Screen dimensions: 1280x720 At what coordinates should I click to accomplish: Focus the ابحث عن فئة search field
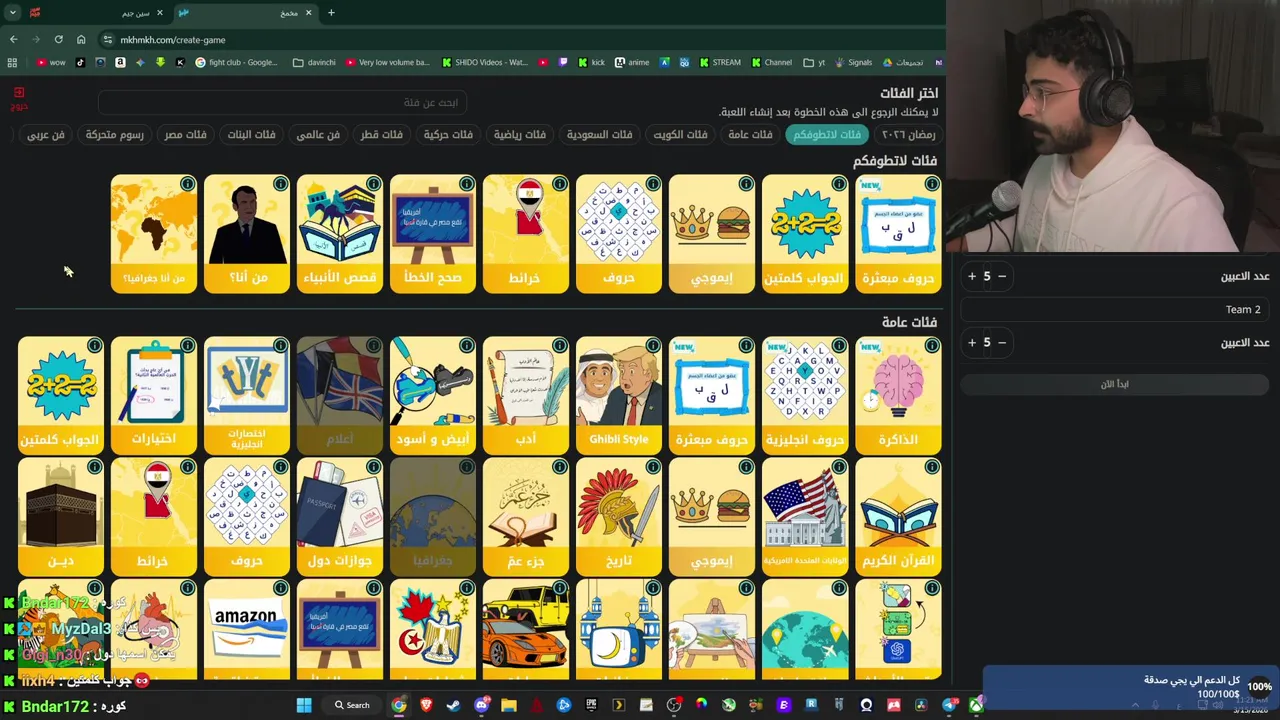point(283,102)
